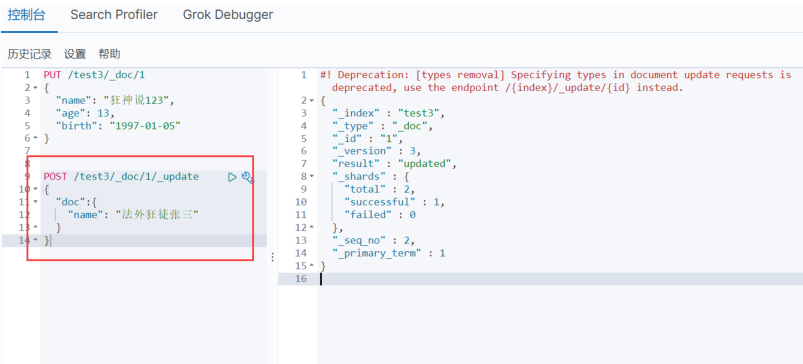Collapse the "_shards" fold arrow in response
The width and height of the screenshot is (803, 364).
click(x=312, y=177)
